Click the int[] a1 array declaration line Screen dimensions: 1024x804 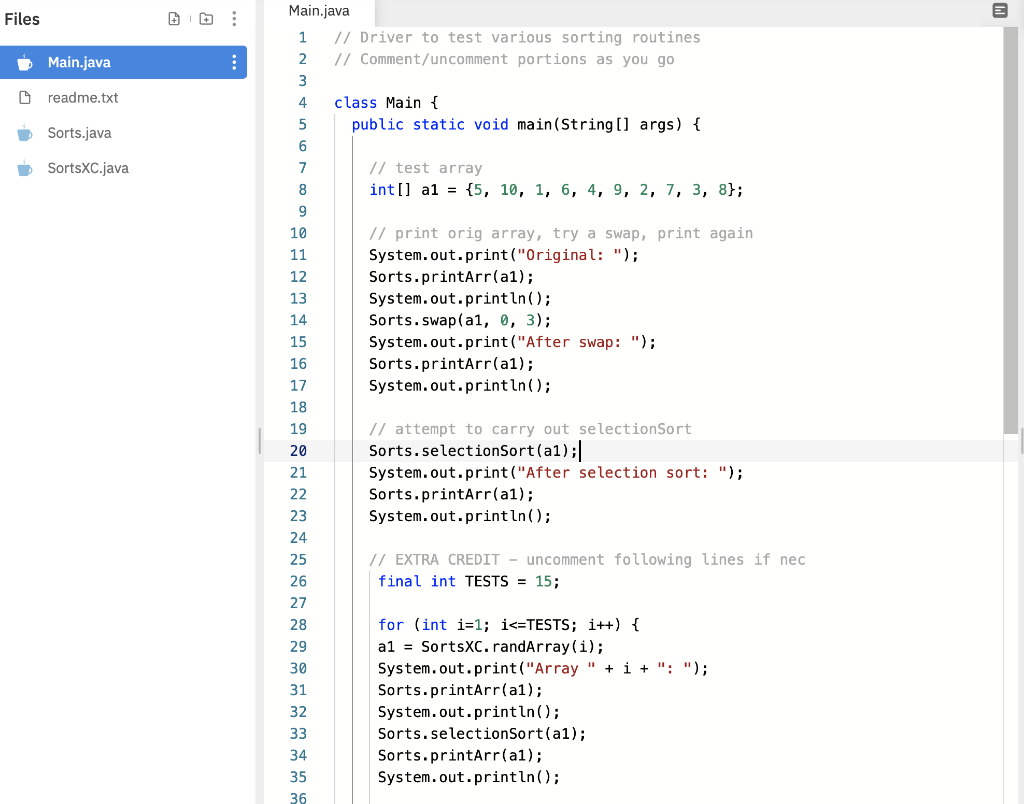(556, 189)
